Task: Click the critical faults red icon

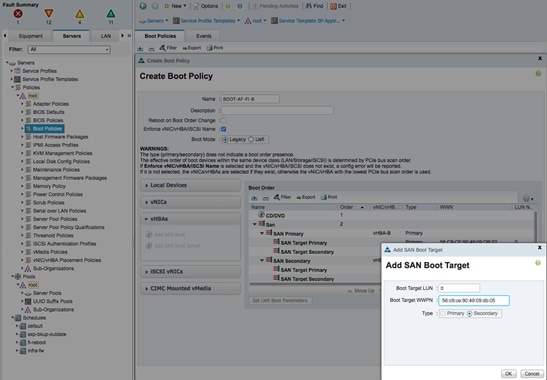Action: tap(18, 14)
